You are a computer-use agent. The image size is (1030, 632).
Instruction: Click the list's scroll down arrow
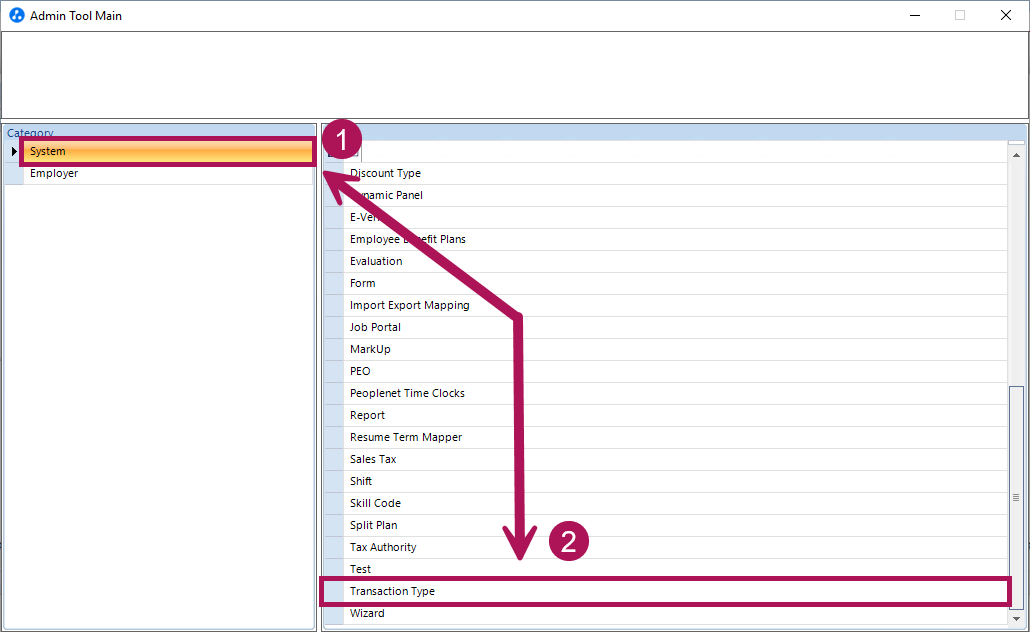tap(1016, 618)
